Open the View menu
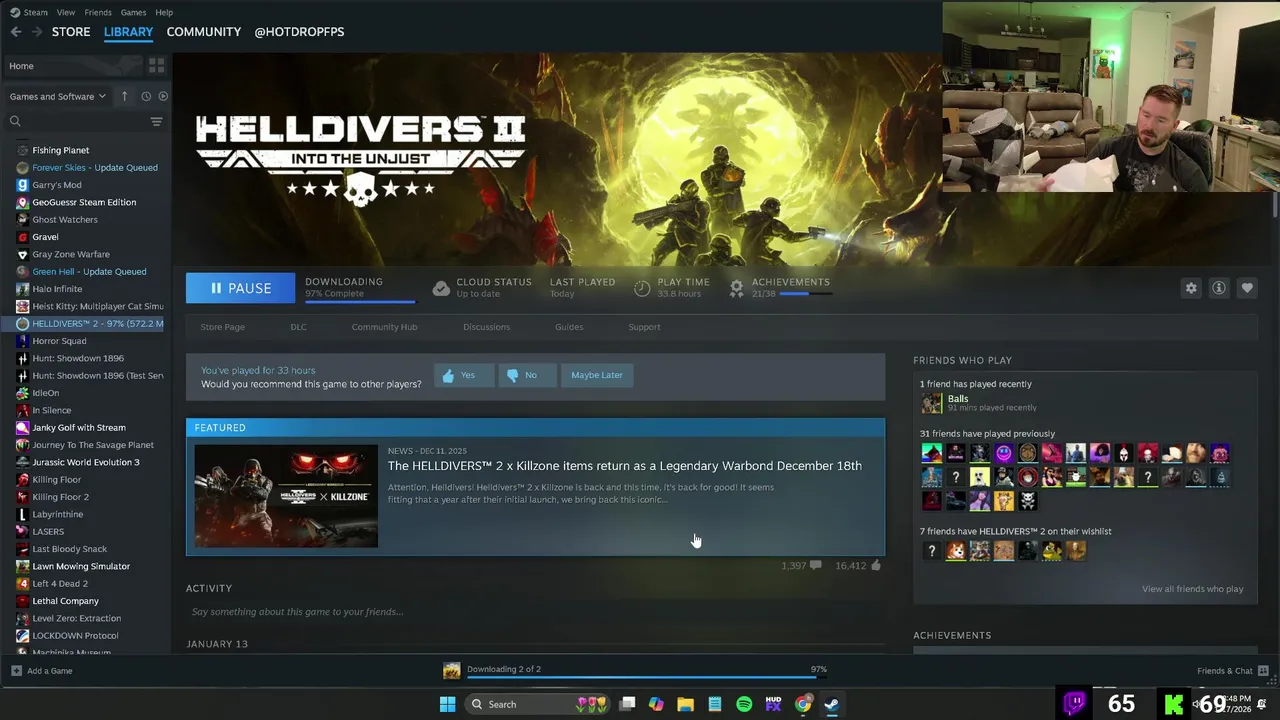 (66, 12)
